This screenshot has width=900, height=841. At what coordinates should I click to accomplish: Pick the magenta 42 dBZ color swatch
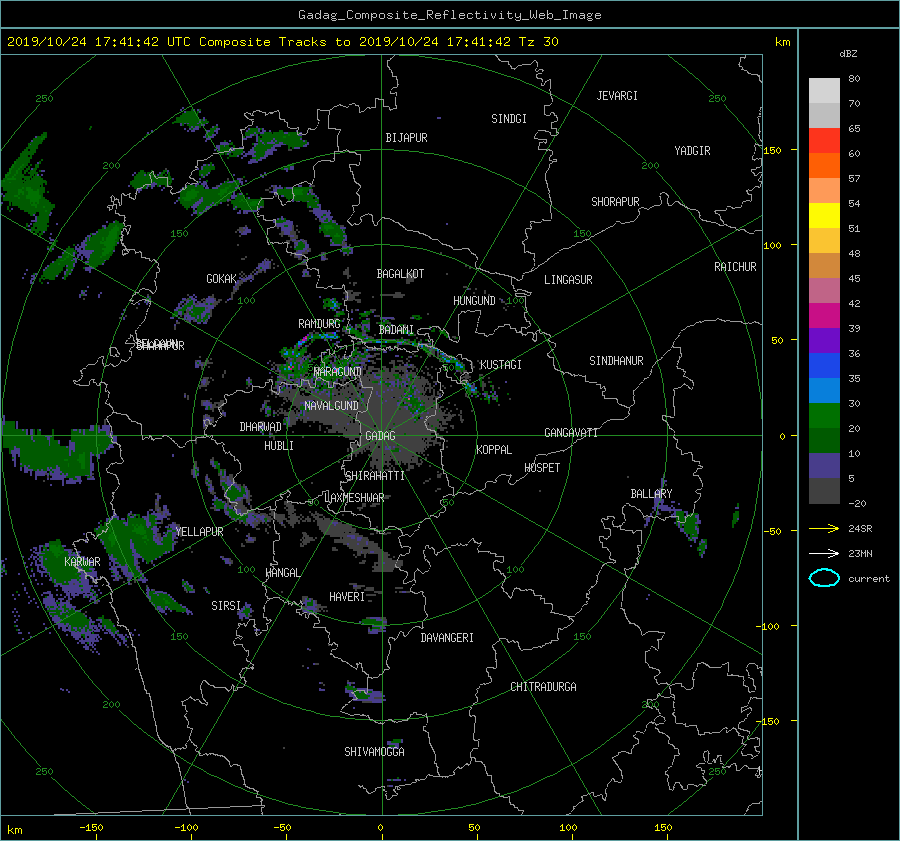pos(824,315)
